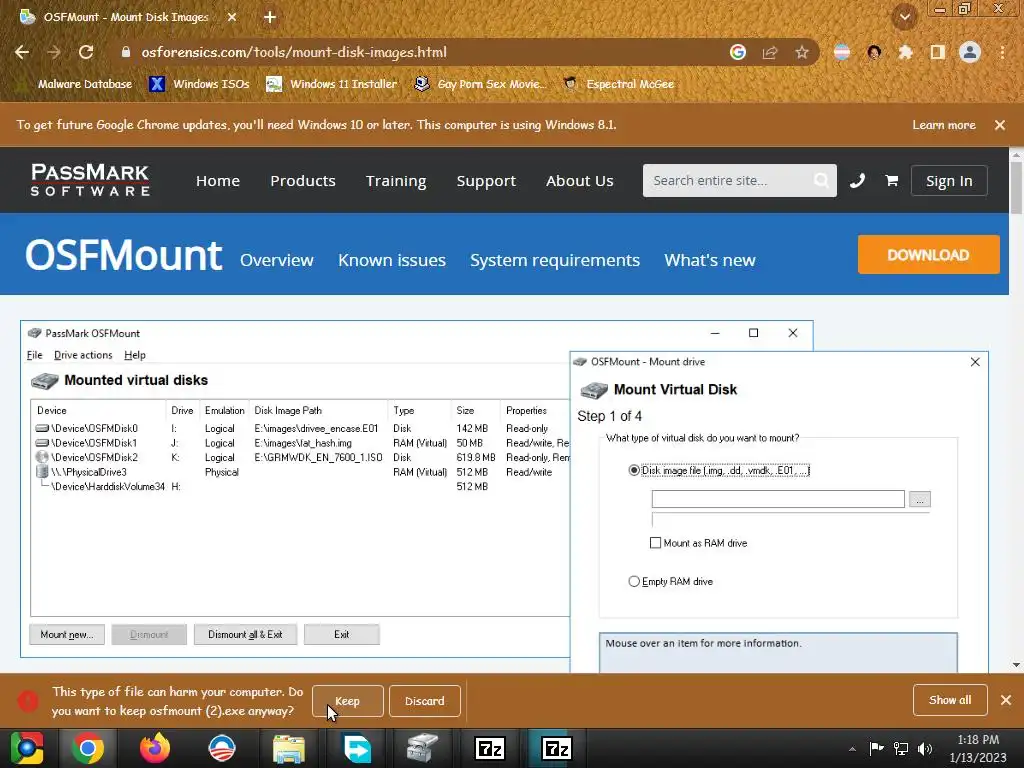The width and height of the screenshot is (1024, 768).
Task: Open the shopping cart icon
Action: (891, 180)
